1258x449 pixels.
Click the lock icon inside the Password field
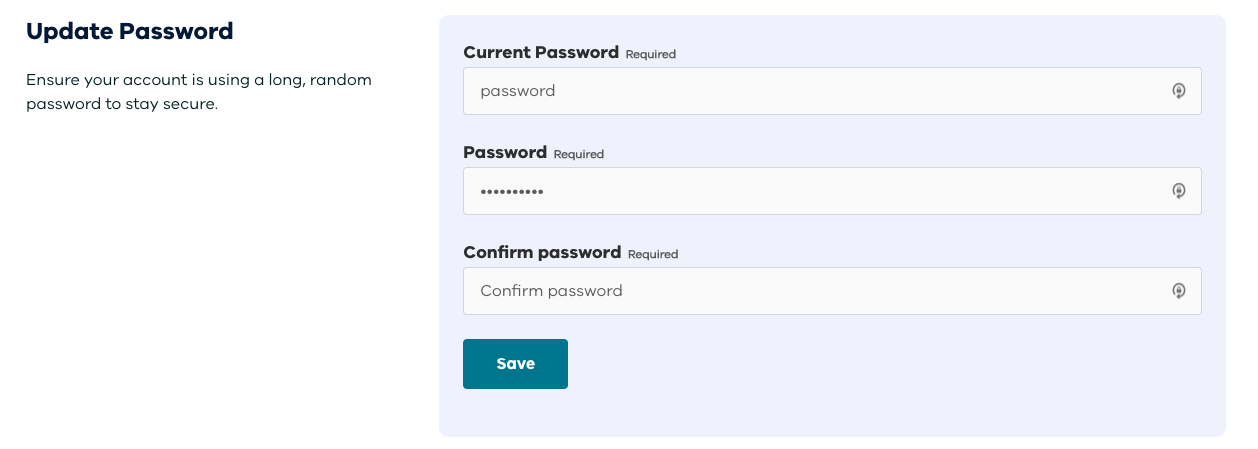tap(1179, 191)
